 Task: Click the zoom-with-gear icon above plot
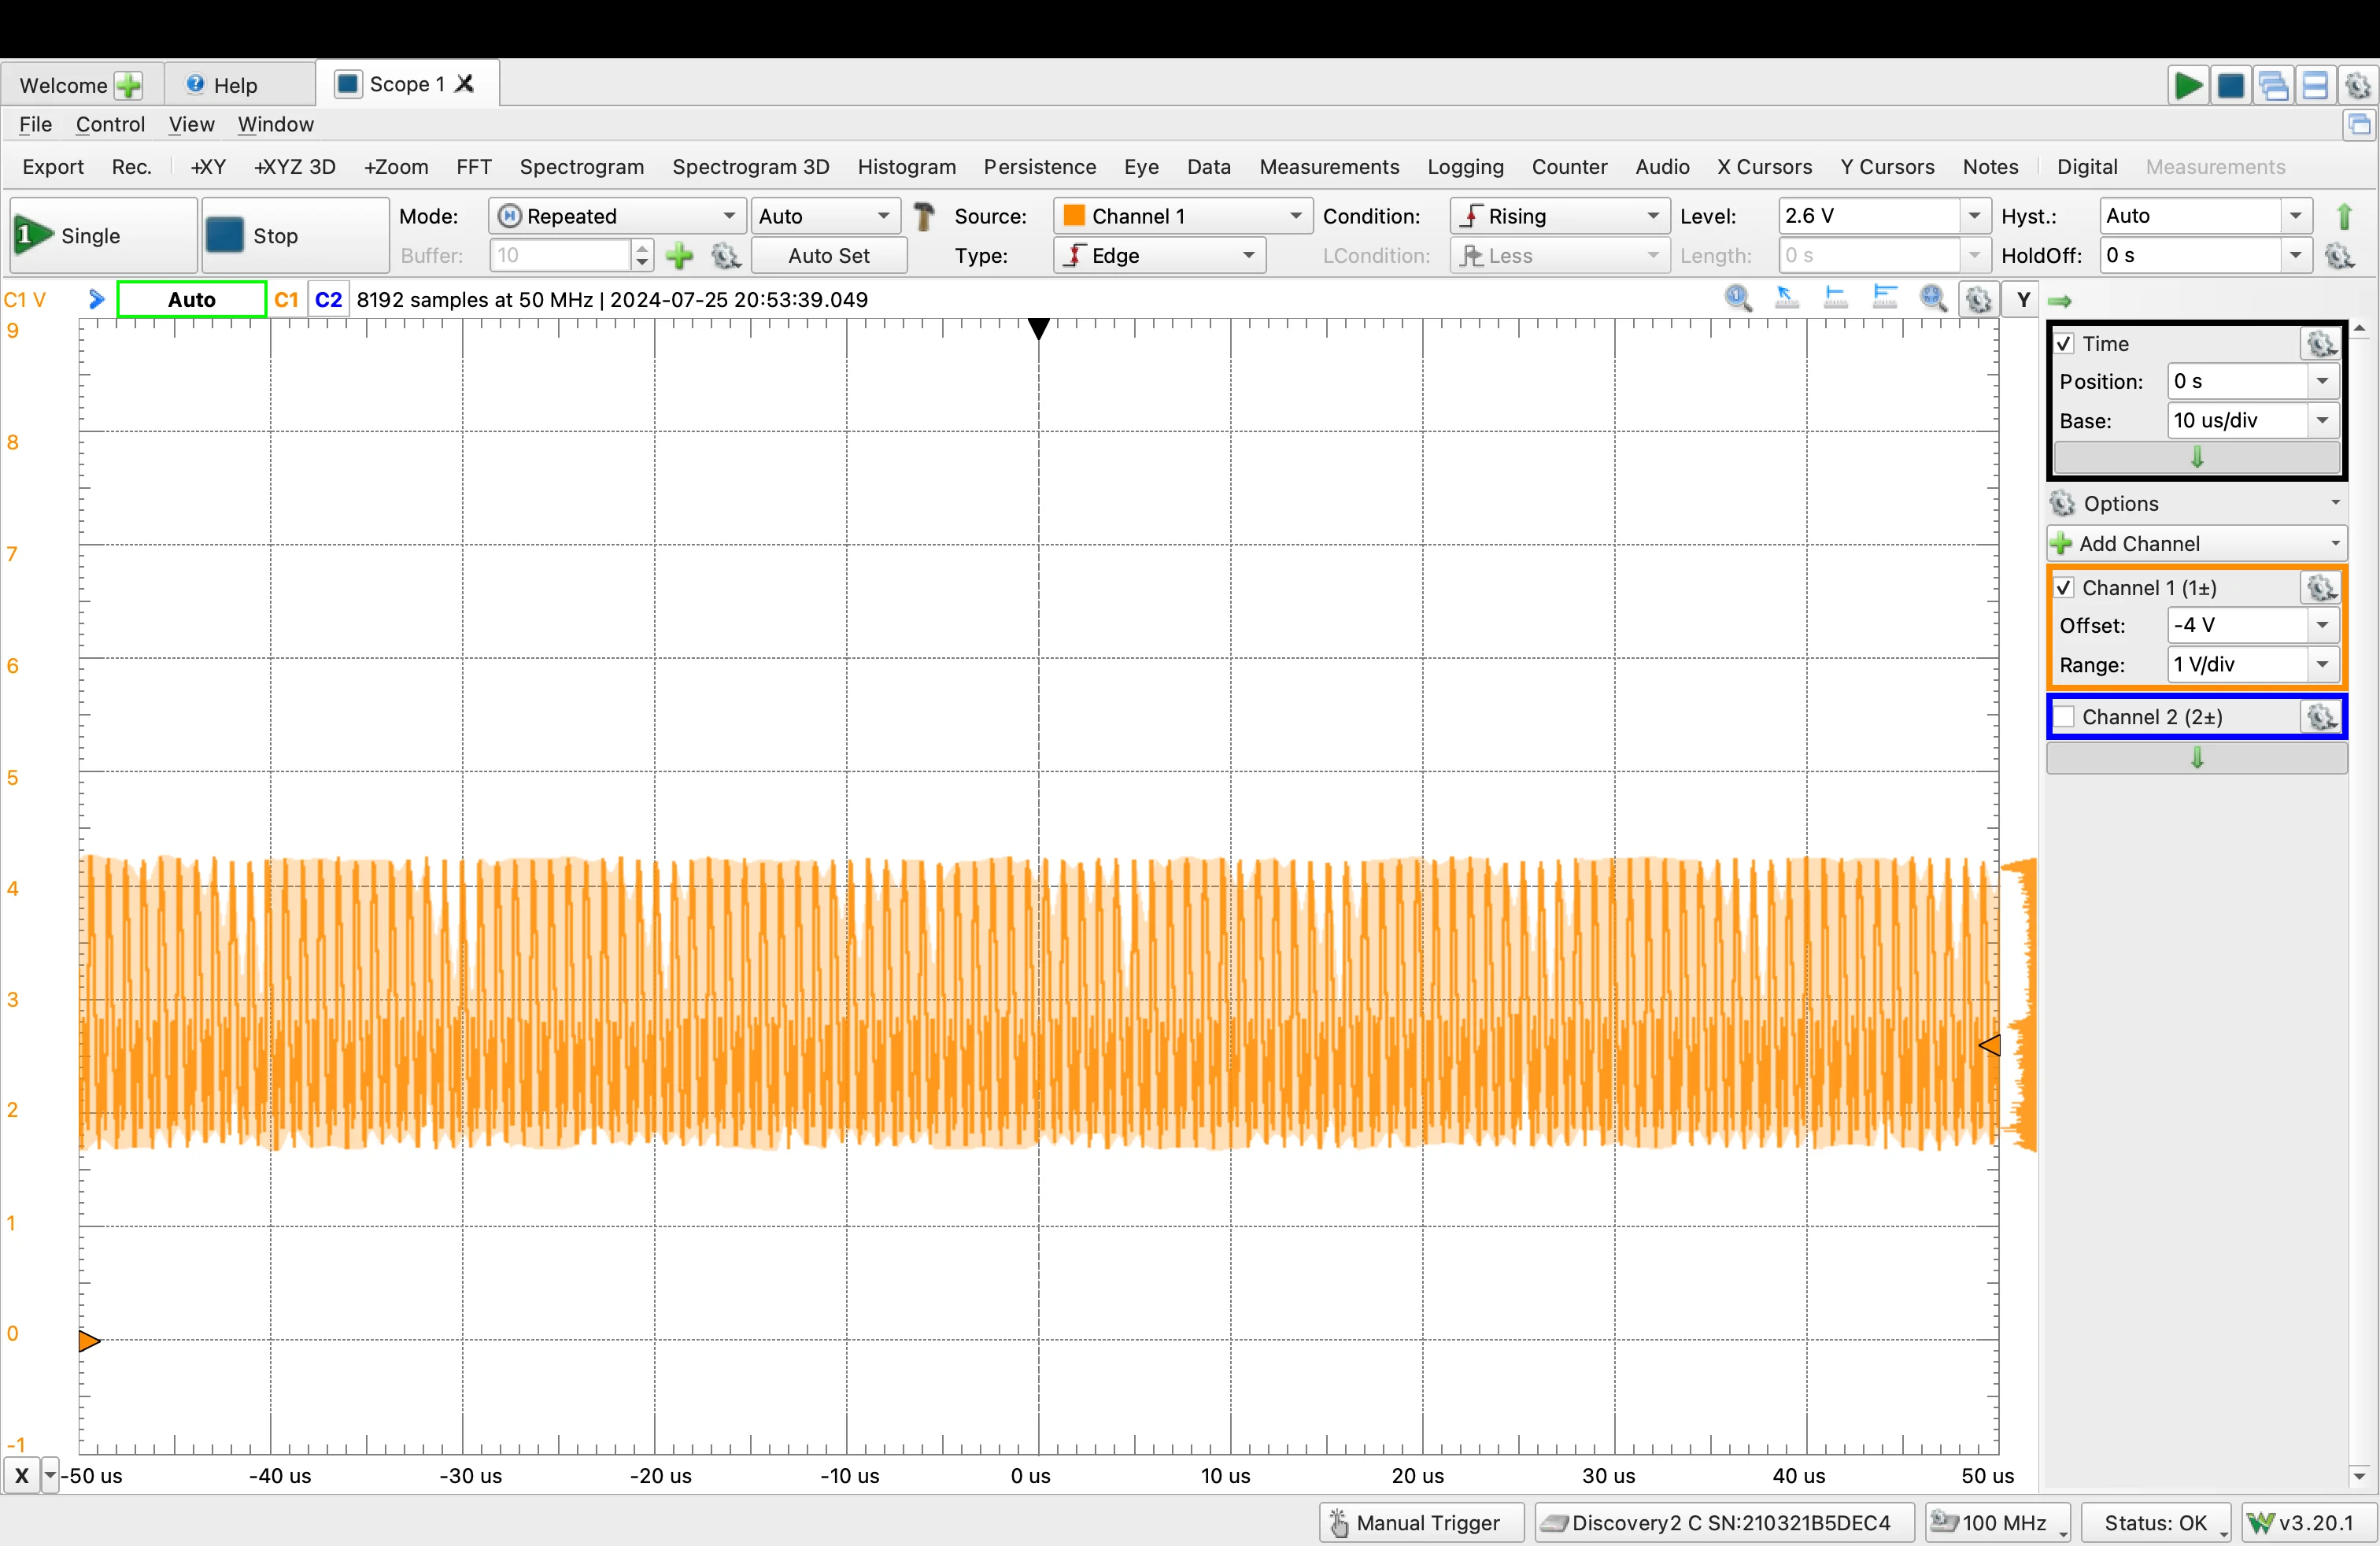coord(1933,298)
